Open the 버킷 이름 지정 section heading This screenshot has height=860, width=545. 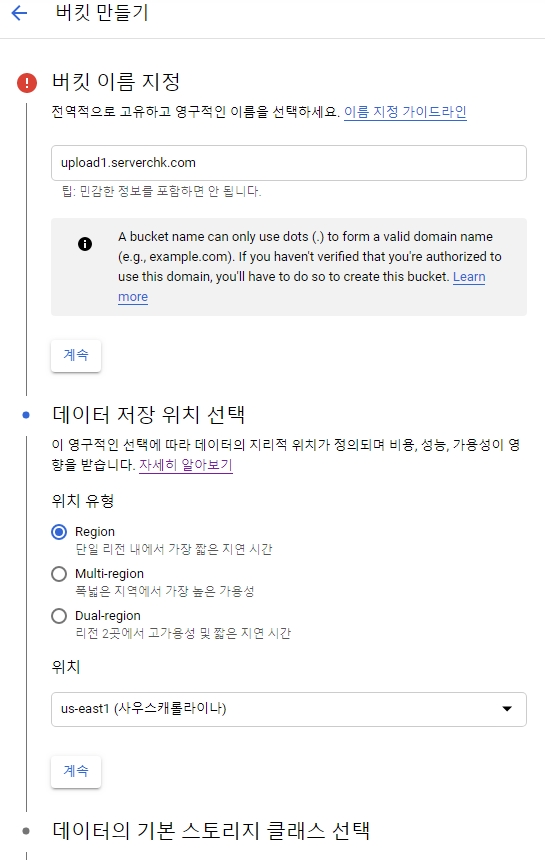pyautogui.click(x=116, y=82)
